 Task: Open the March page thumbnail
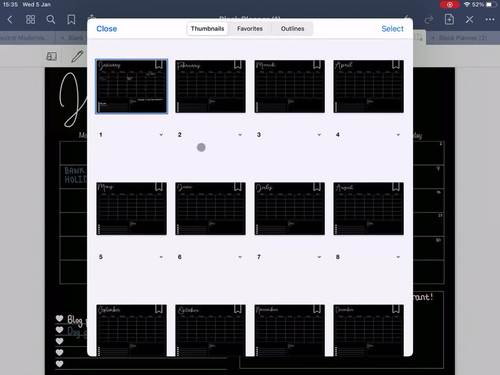[289, 86]
